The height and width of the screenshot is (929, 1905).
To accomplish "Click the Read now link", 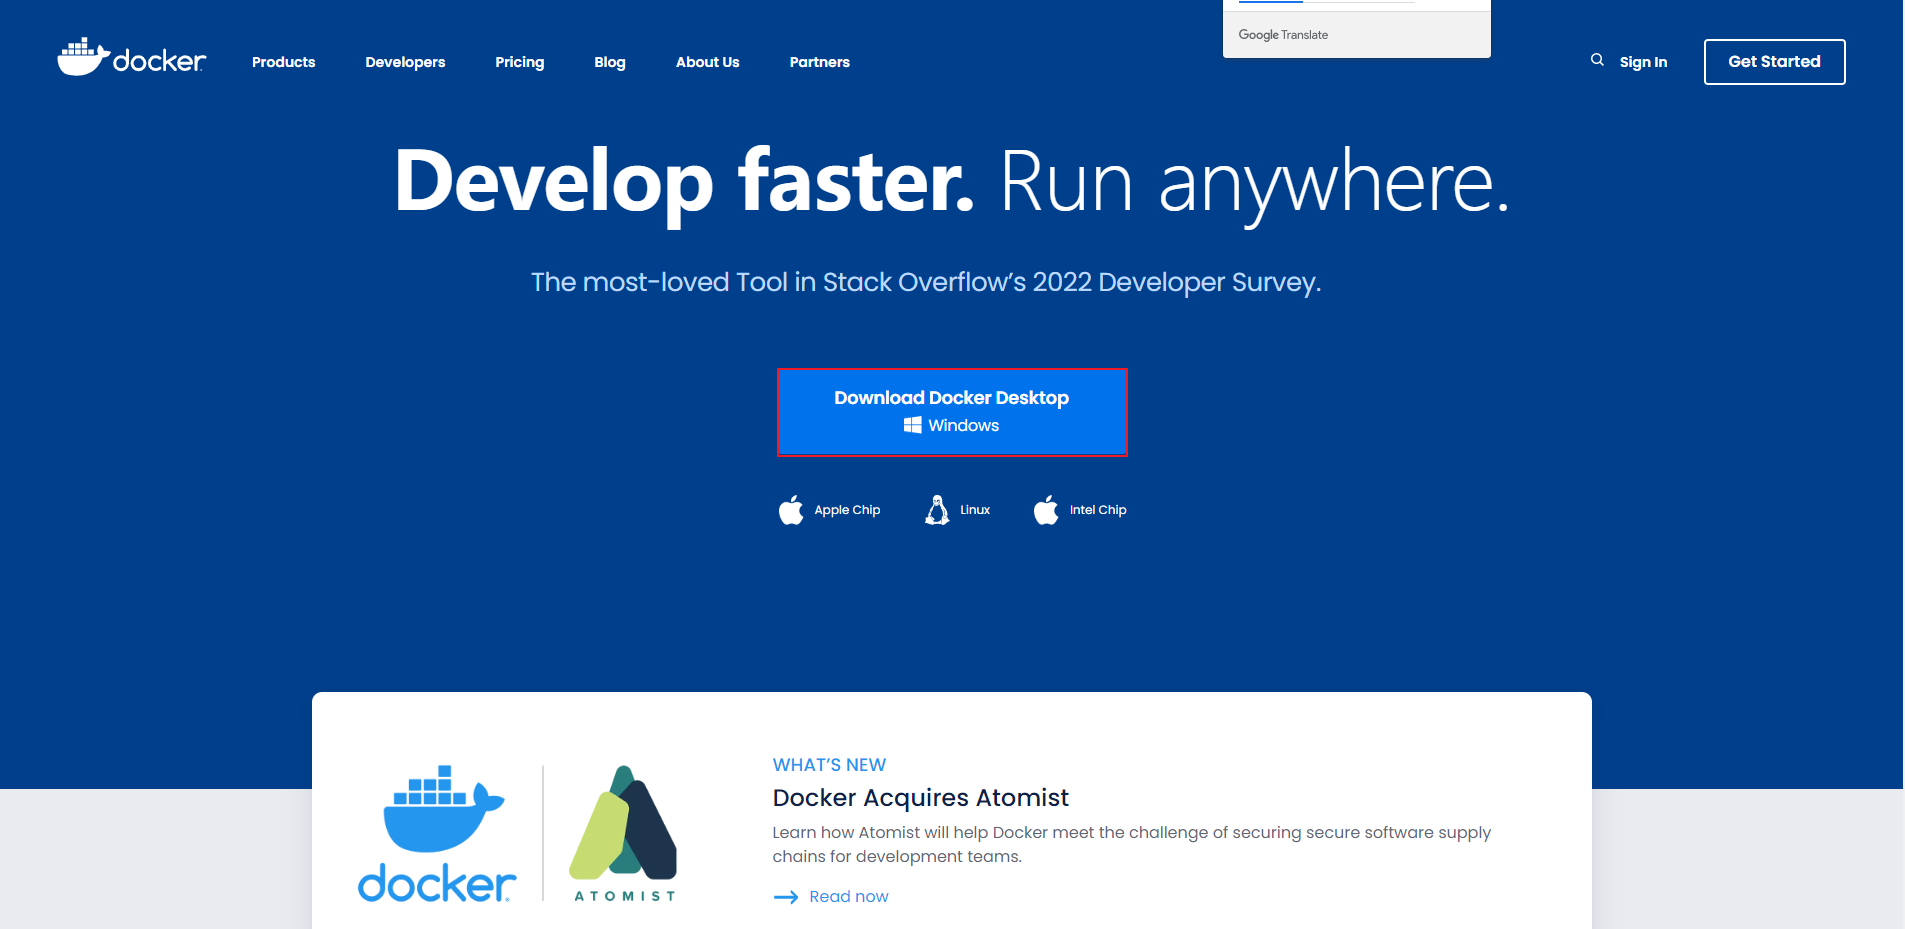I will click(x=849, y=897).
